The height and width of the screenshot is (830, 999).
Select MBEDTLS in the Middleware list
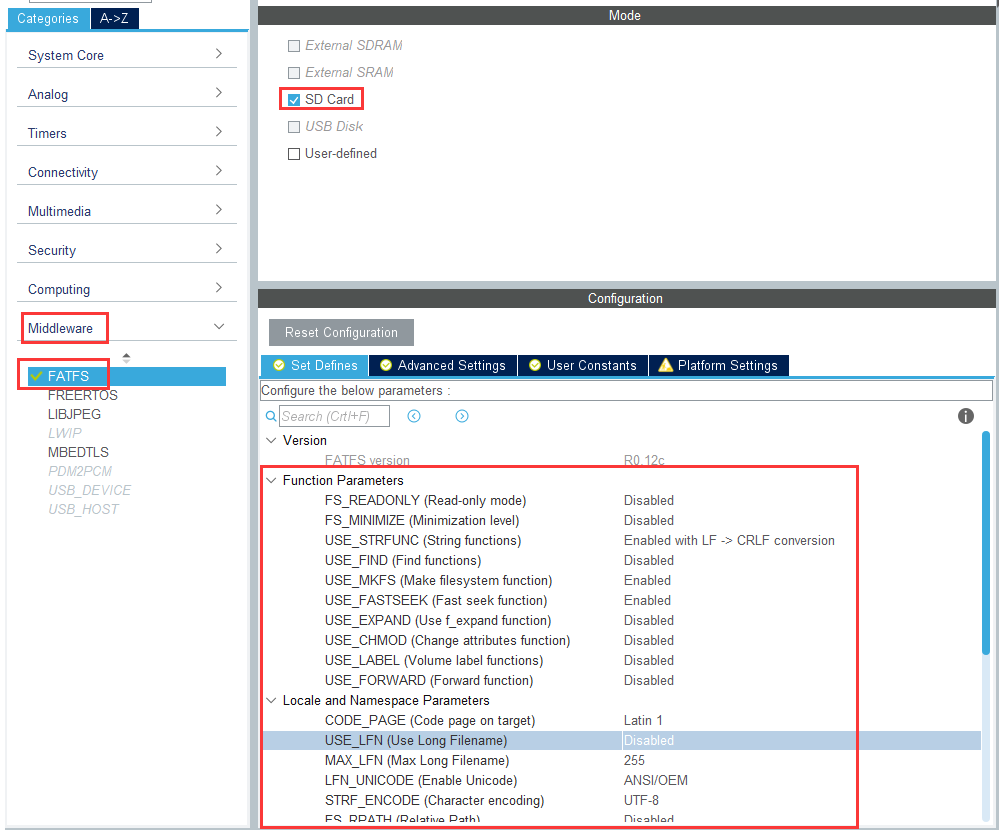coord(78,452)
